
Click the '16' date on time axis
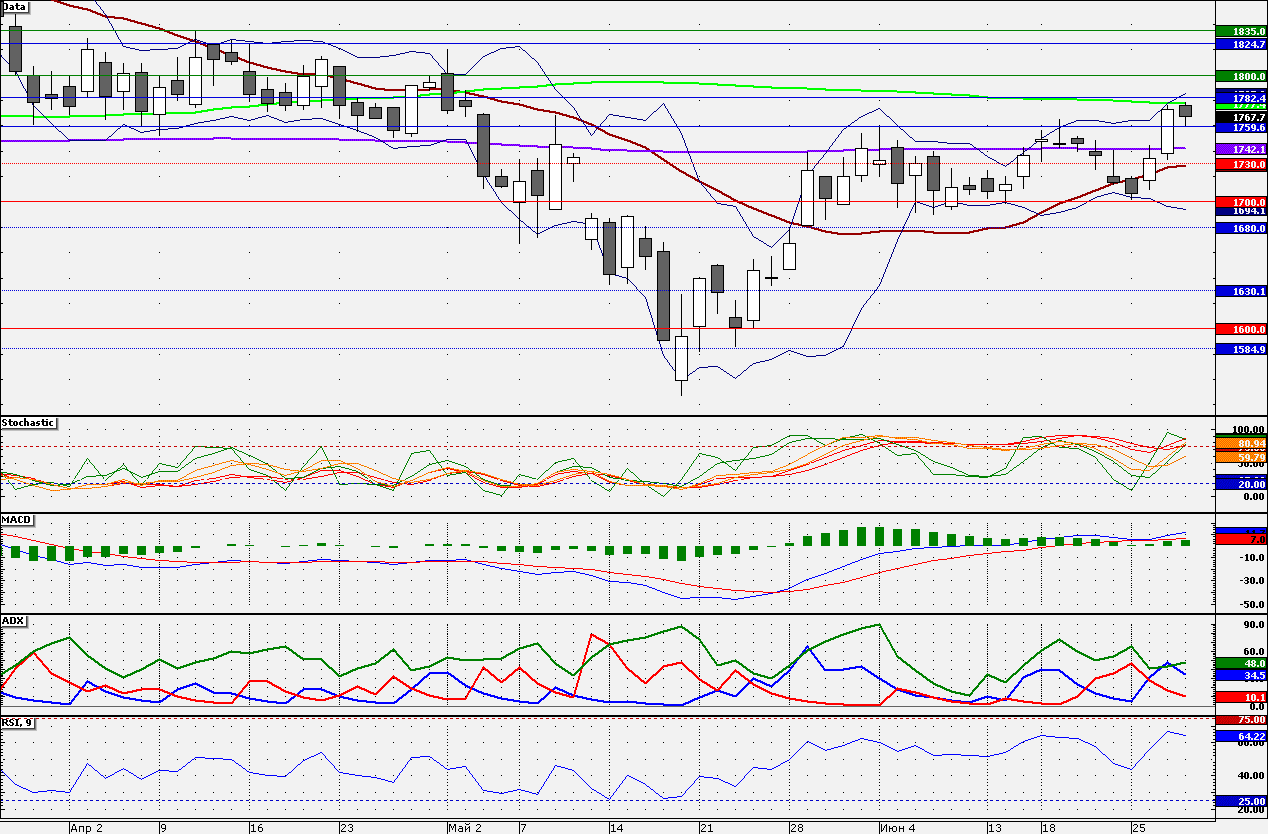(x=257, y=828)
